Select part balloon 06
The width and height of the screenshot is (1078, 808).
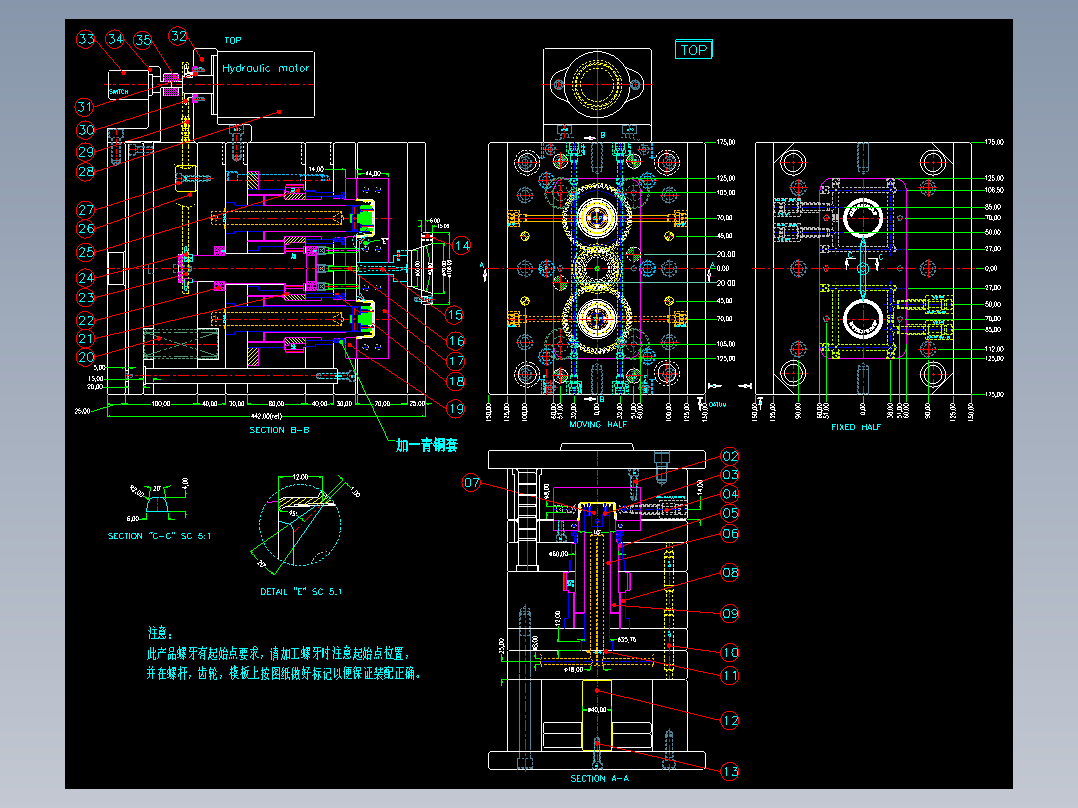[x=730, y=533]
